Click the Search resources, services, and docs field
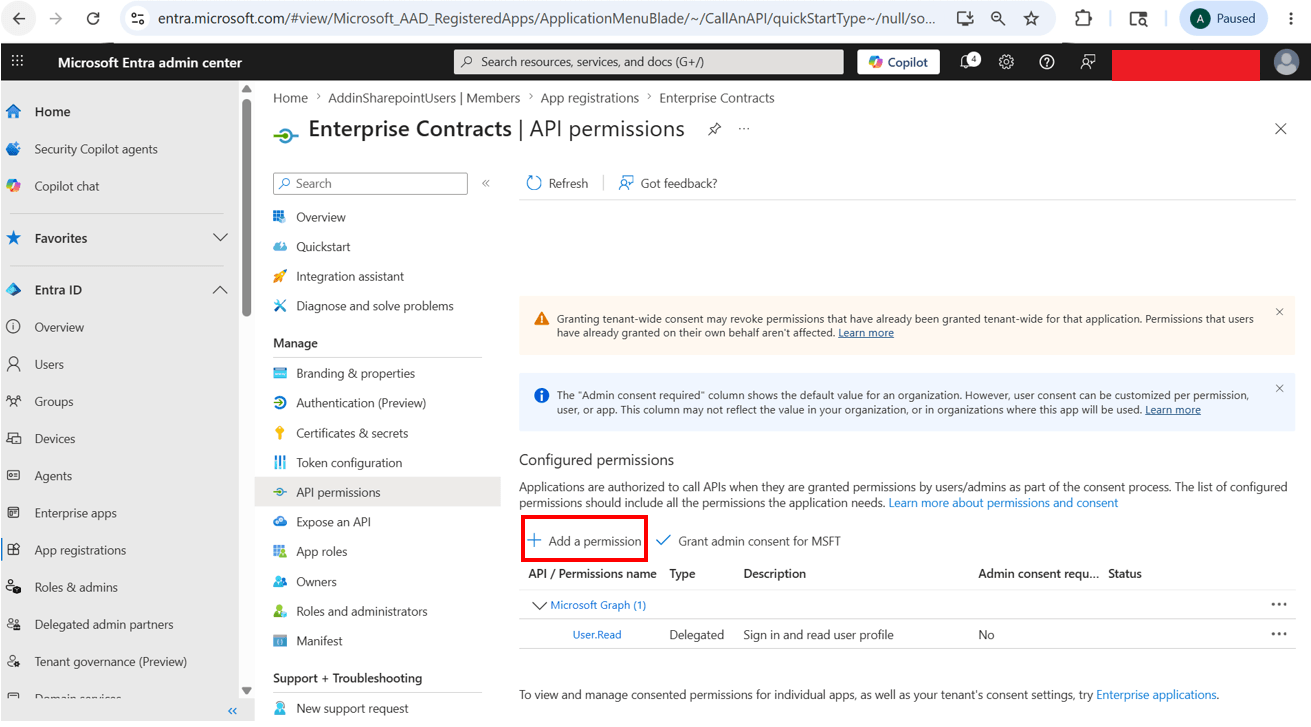Viewport: 1311px width, 727px height. tap(650, 62)
